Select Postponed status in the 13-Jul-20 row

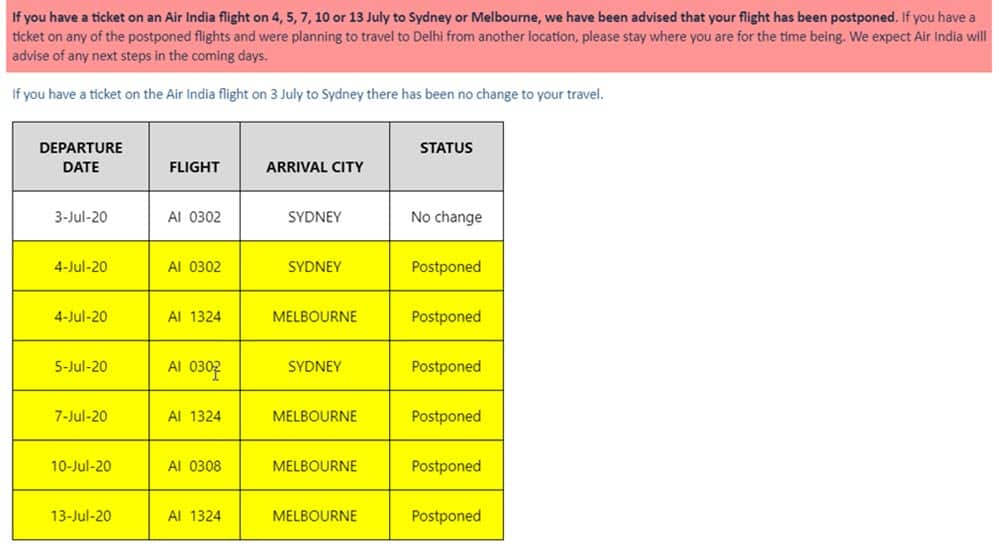click(x=446, y=516)
